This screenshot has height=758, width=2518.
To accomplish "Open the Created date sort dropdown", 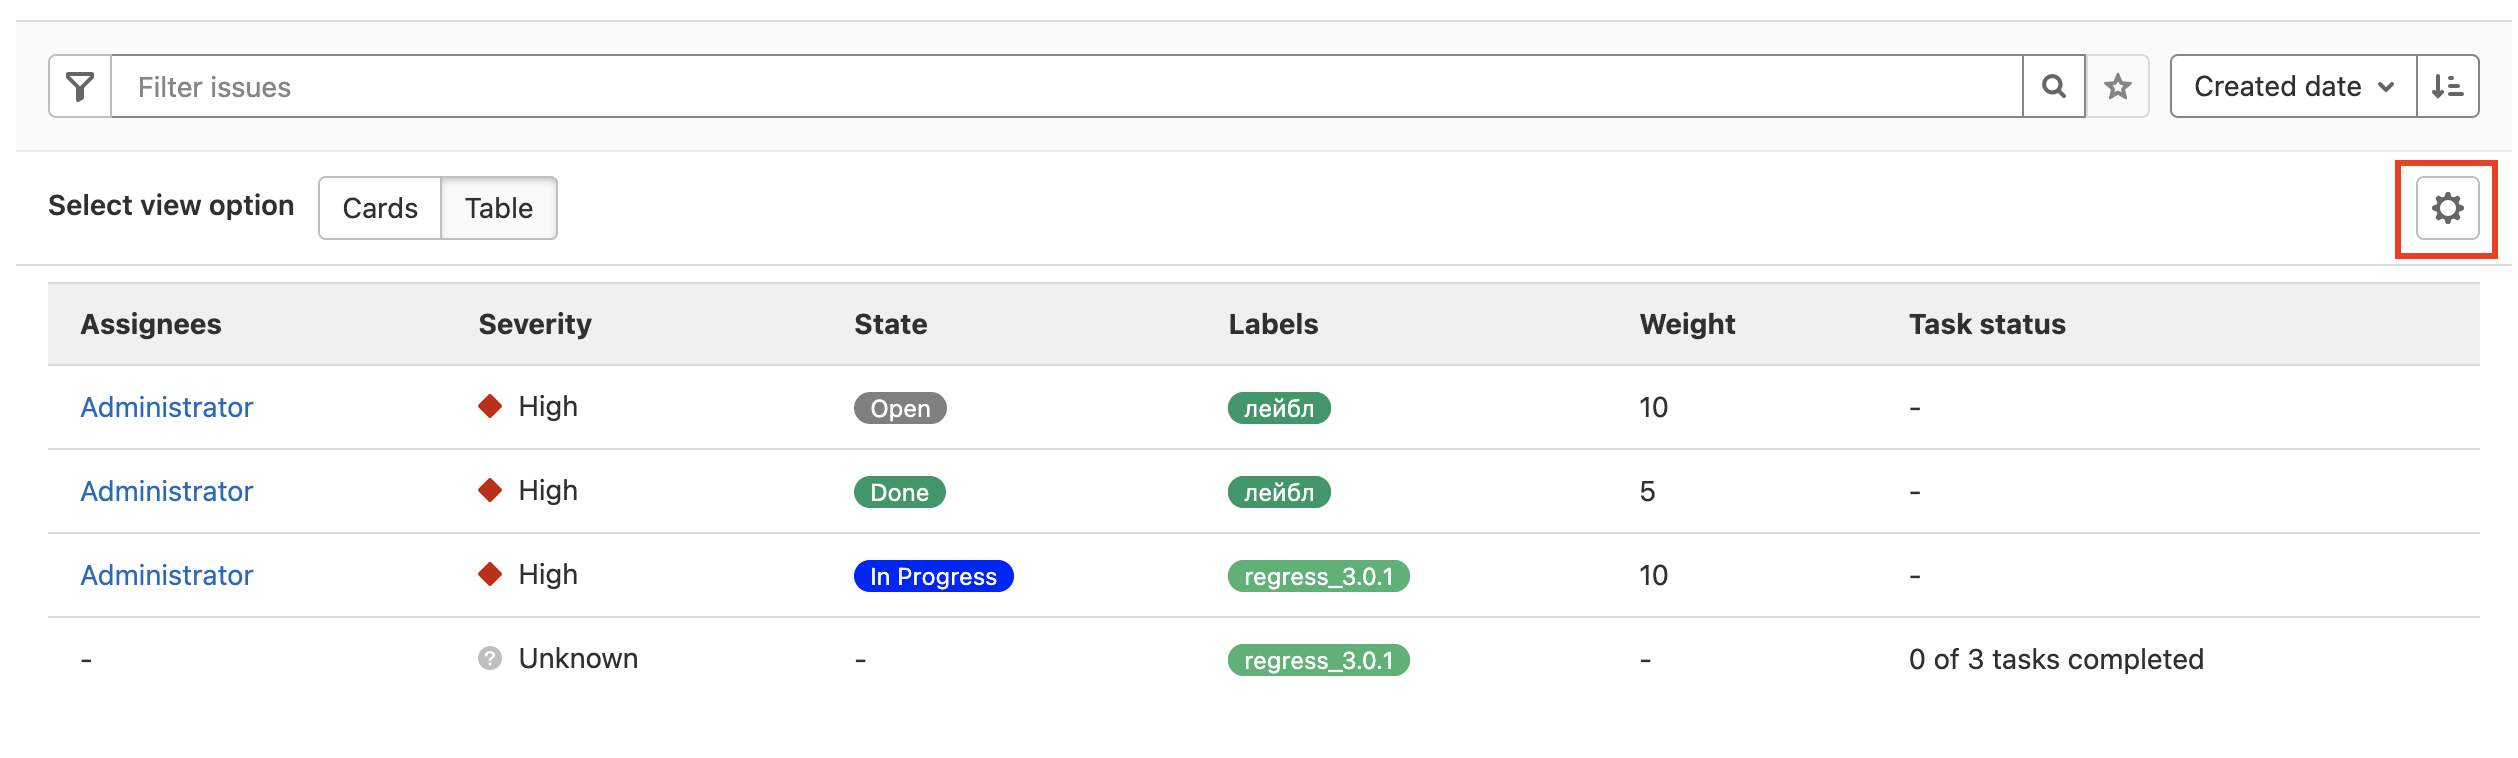I will pos(2293,87).
